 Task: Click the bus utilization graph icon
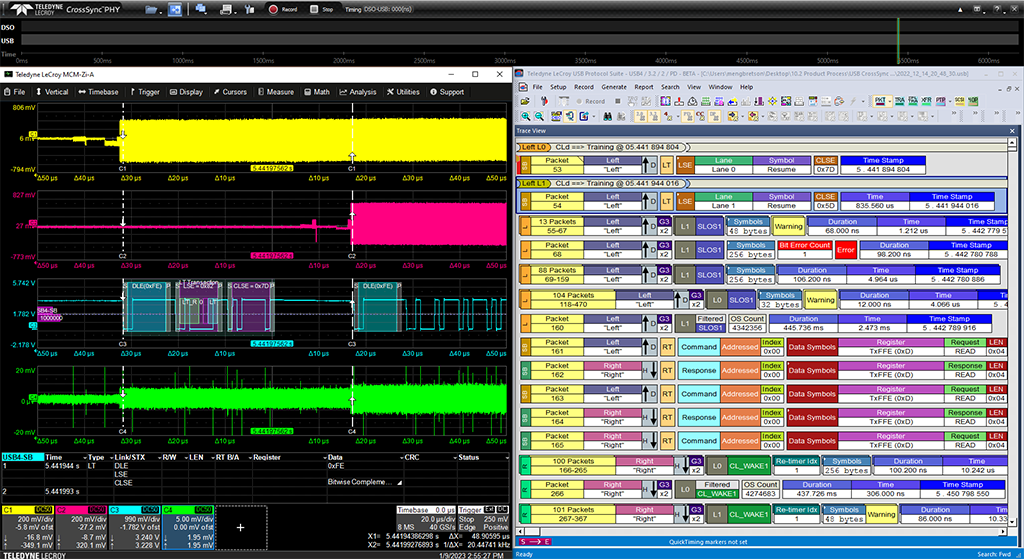pyautogui.click(x=746, y=101)
